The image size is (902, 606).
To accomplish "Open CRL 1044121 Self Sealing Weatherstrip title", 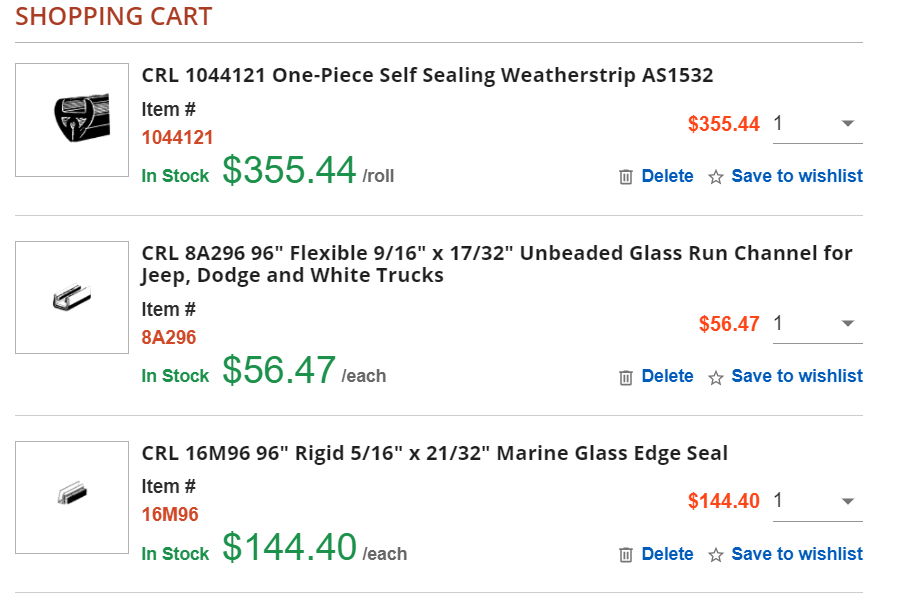I will (x=427, y=75).
